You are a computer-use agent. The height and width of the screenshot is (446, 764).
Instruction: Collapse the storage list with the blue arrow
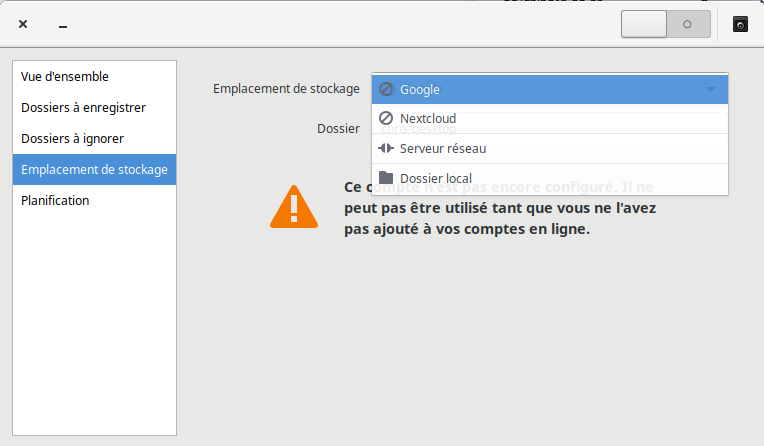(x=711, y=89)
